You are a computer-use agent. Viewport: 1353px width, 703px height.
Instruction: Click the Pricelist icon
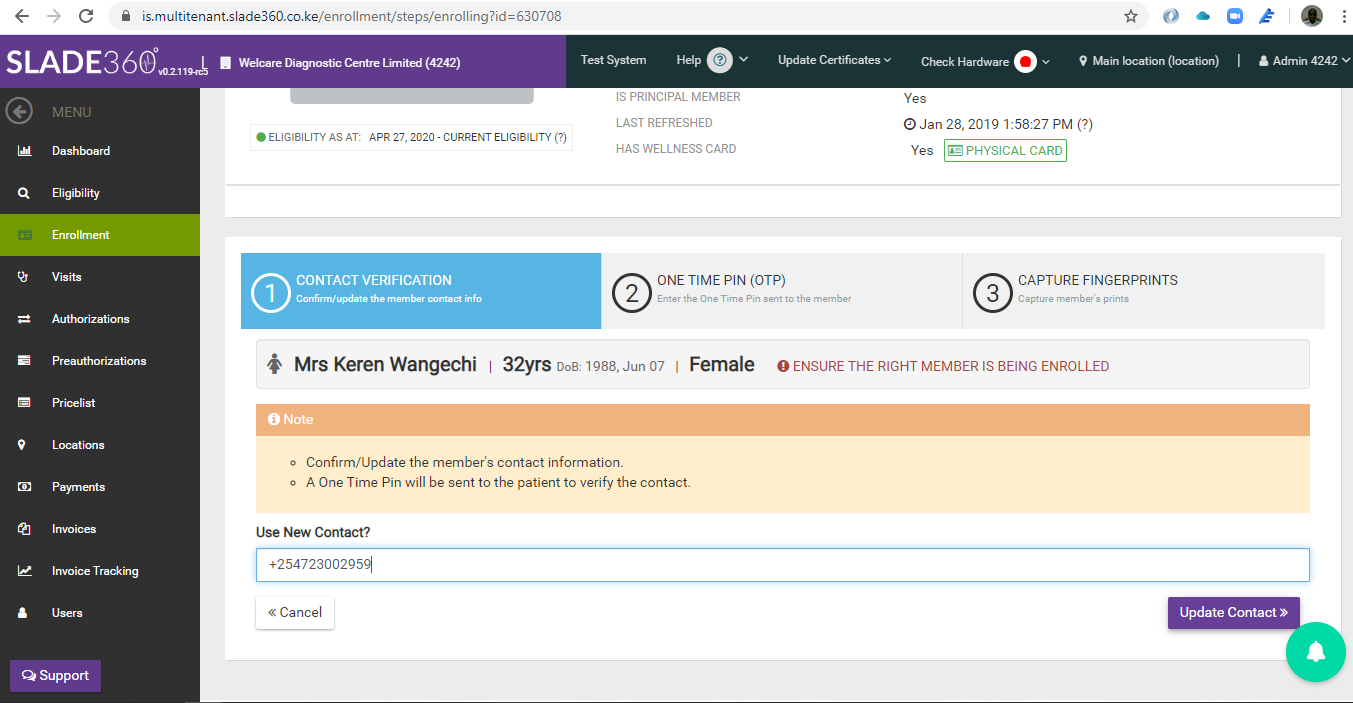(x=25, y=403)
